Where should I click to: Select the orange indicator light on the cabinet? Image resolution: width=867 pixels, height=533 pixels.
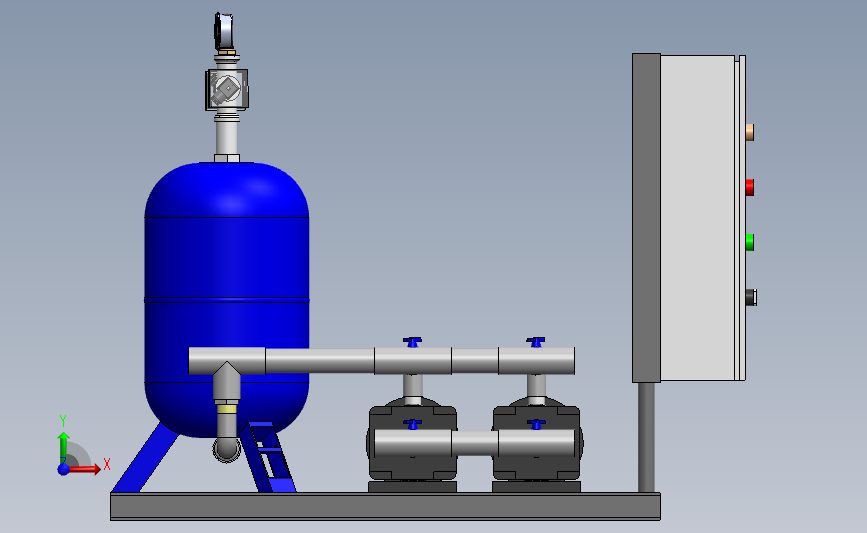click(x=750, y=132)
